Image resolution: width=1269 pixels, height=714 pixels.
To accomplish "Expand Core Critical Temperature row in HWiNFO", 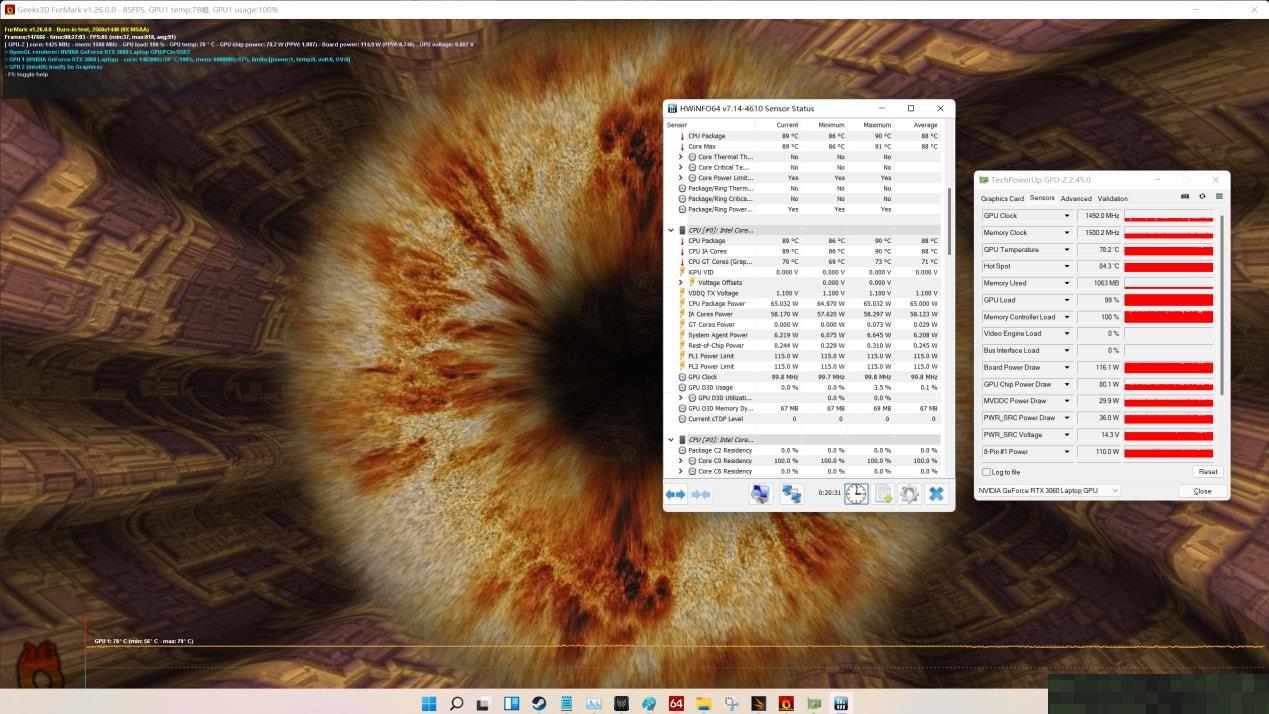I will click(681, 167).
